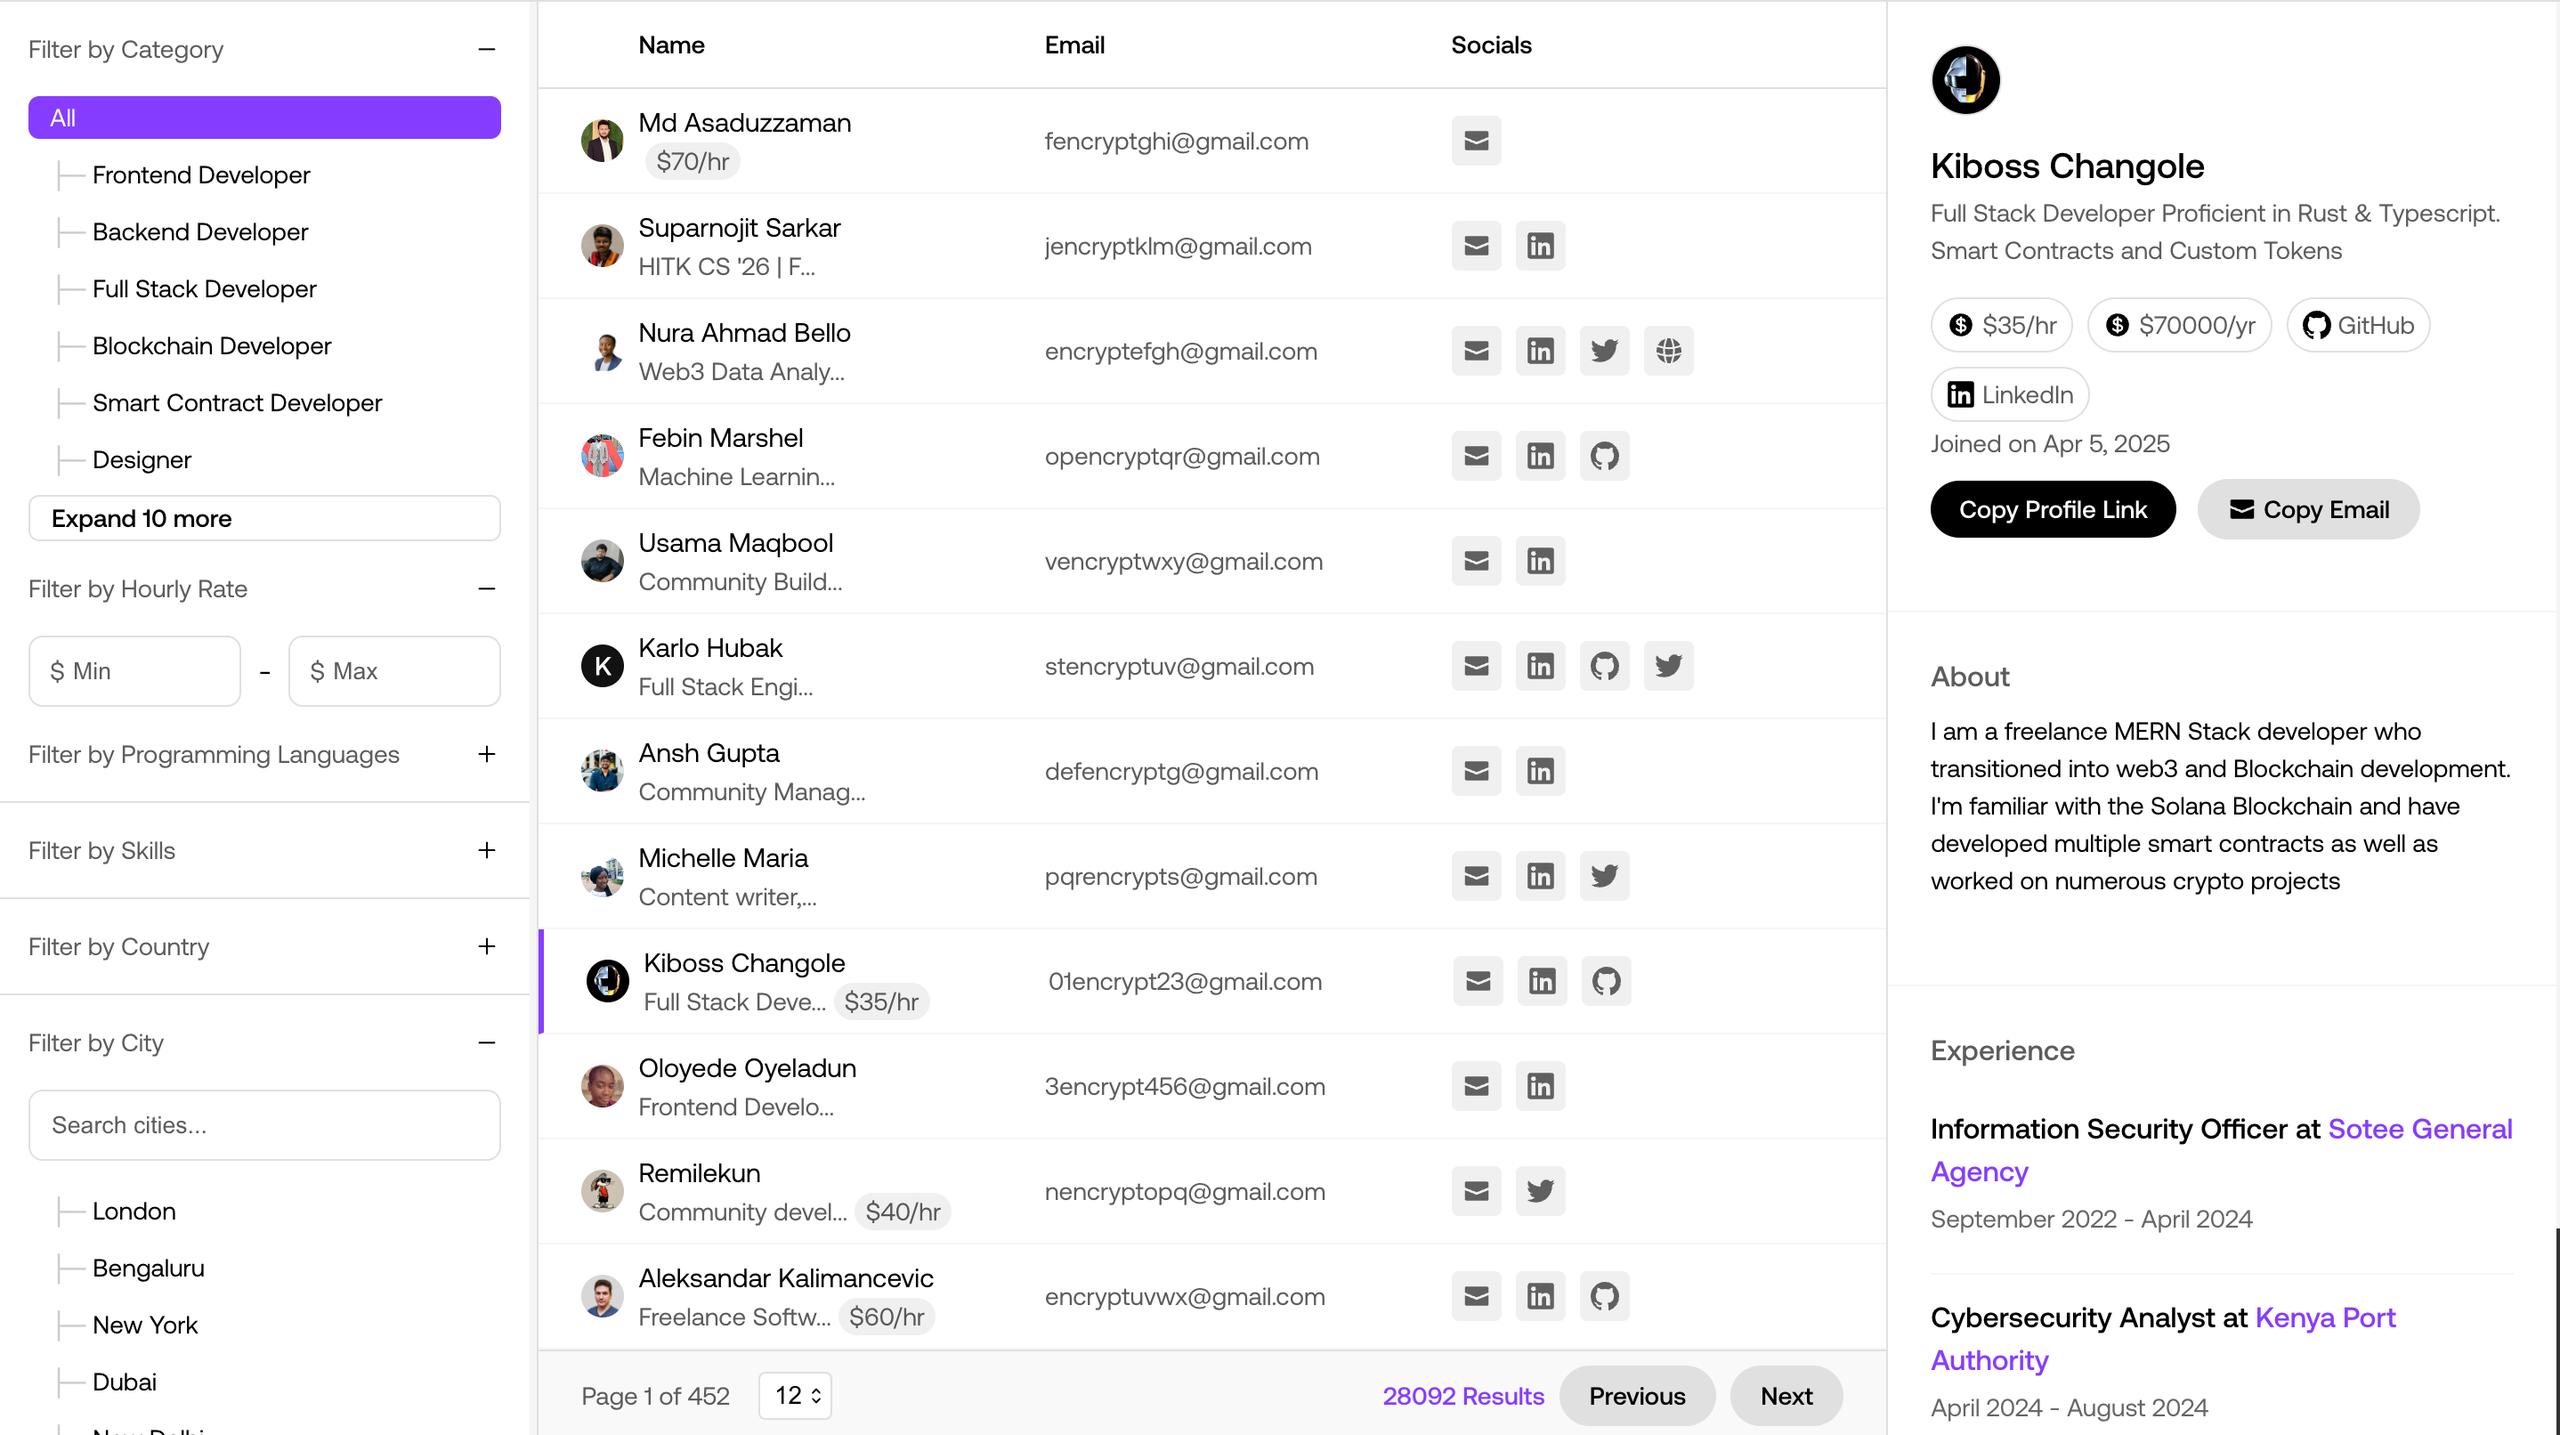This screenshot has height=1435, width=2560.
Task: Collapse the Filter by Hourly Rate section
Action: click(486, 589)
